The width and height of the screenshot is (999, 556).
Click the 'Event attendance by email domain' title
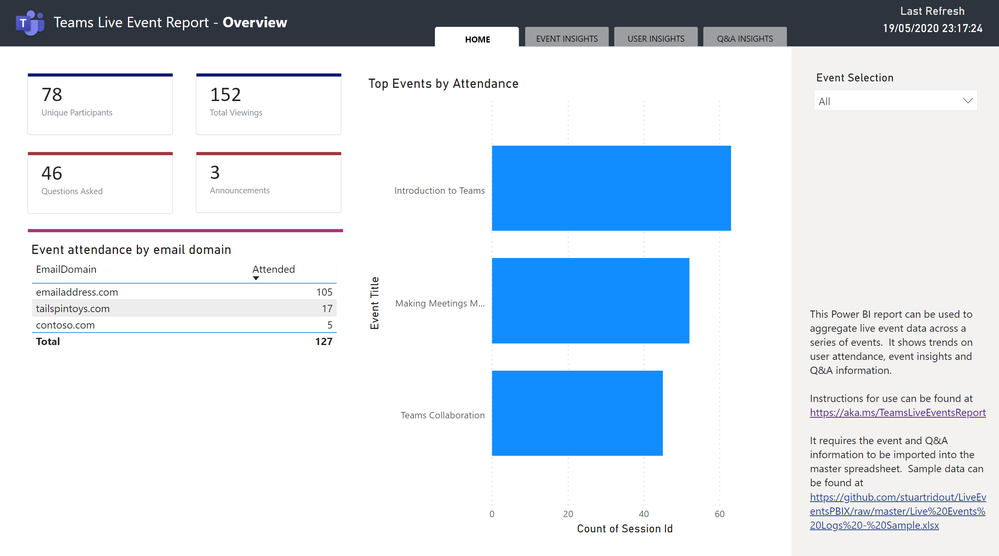131,250
